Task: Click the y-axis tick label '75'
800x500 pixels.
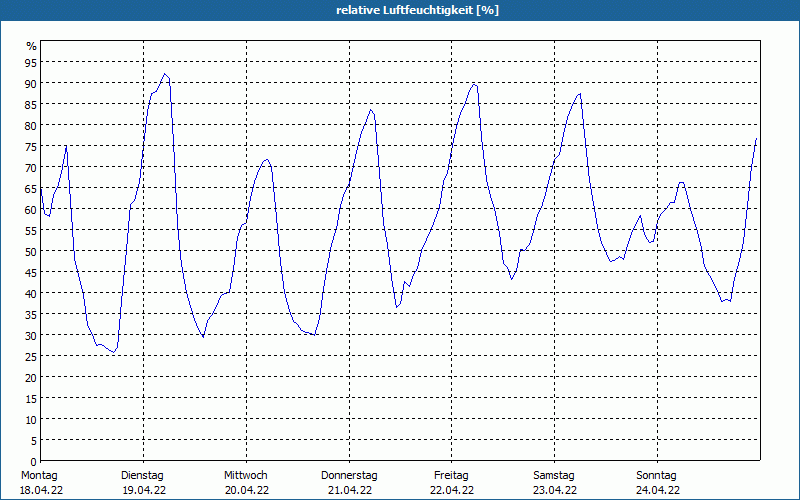Action: [31, 146]
